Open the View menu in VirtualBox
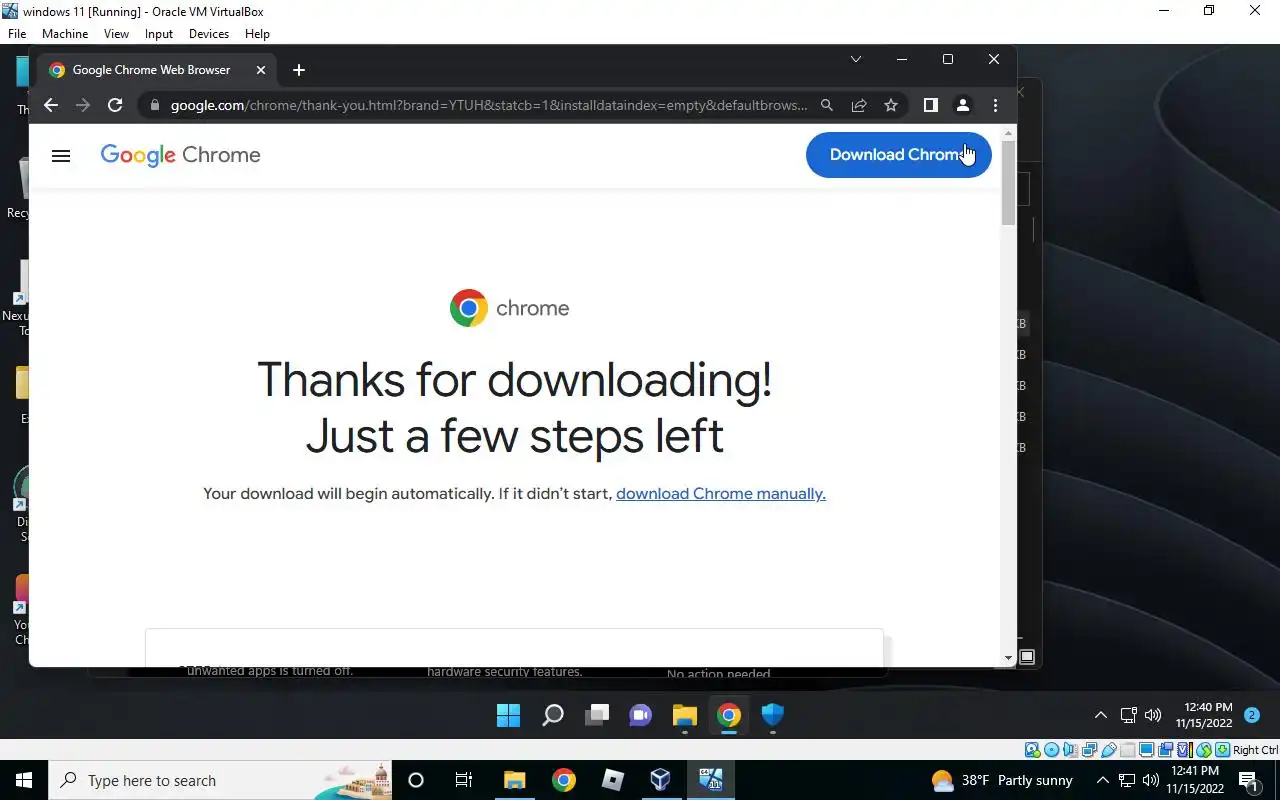This screenshot has width=1280, height=800. tap(116, 34)
